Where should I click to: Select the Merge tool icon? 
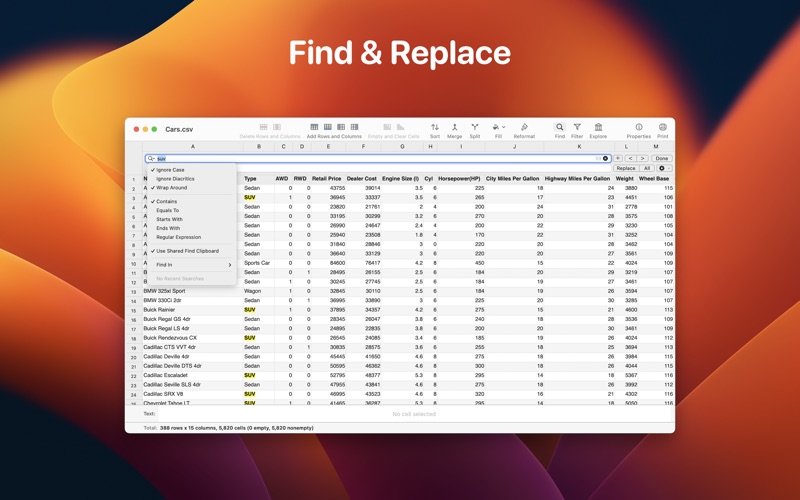pos(454,127)
